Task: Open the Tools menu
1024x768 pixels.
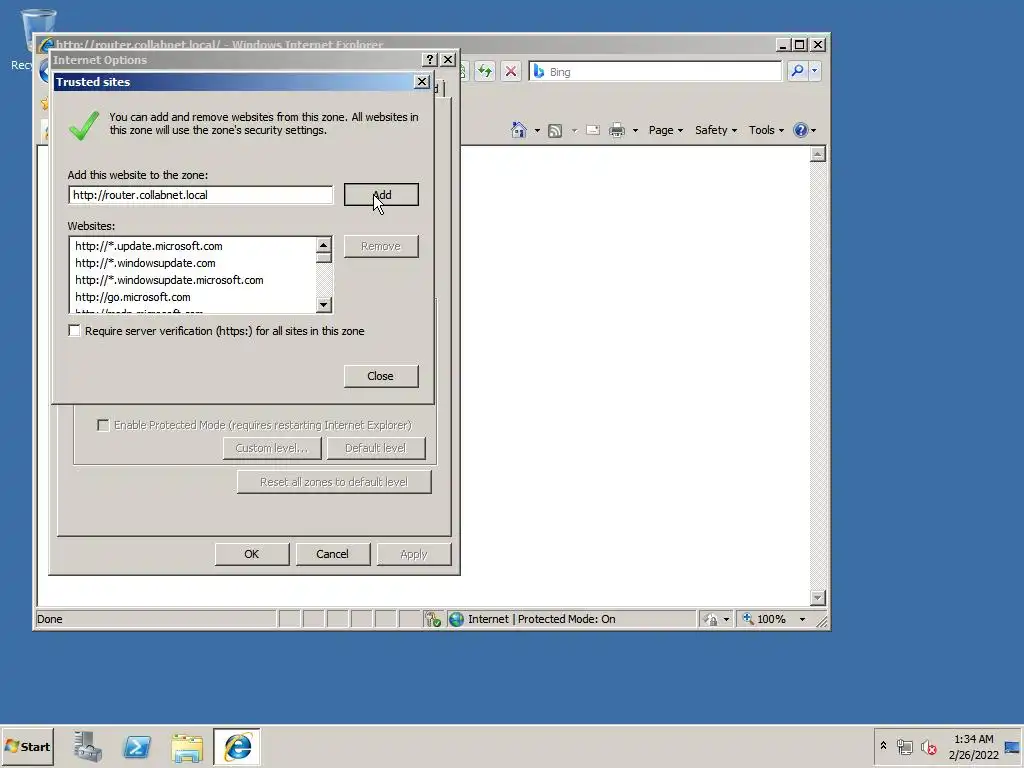Action: tap(766, 130)
